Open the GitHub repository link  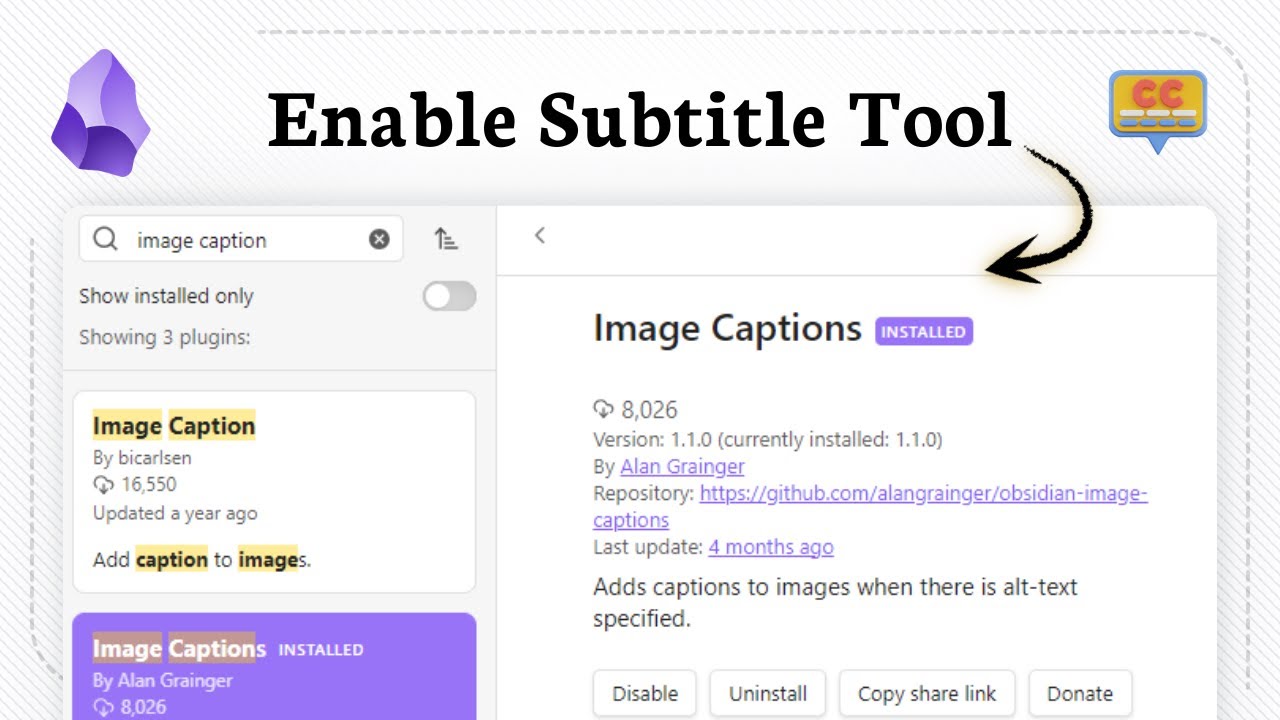tap(870, 506)
